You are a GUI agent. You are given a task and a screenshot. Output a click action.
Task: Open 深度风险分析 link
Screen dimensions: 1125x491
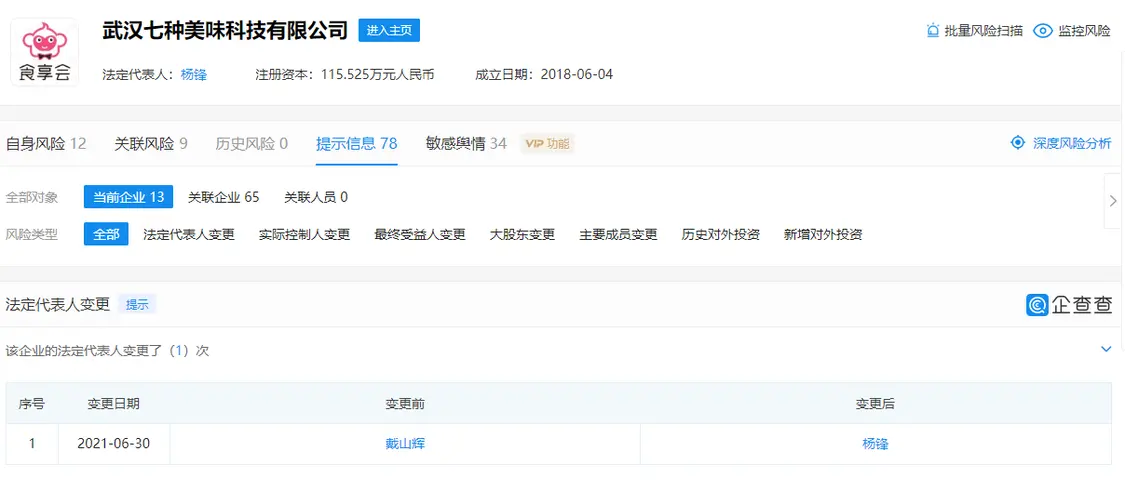[1072, 143]
